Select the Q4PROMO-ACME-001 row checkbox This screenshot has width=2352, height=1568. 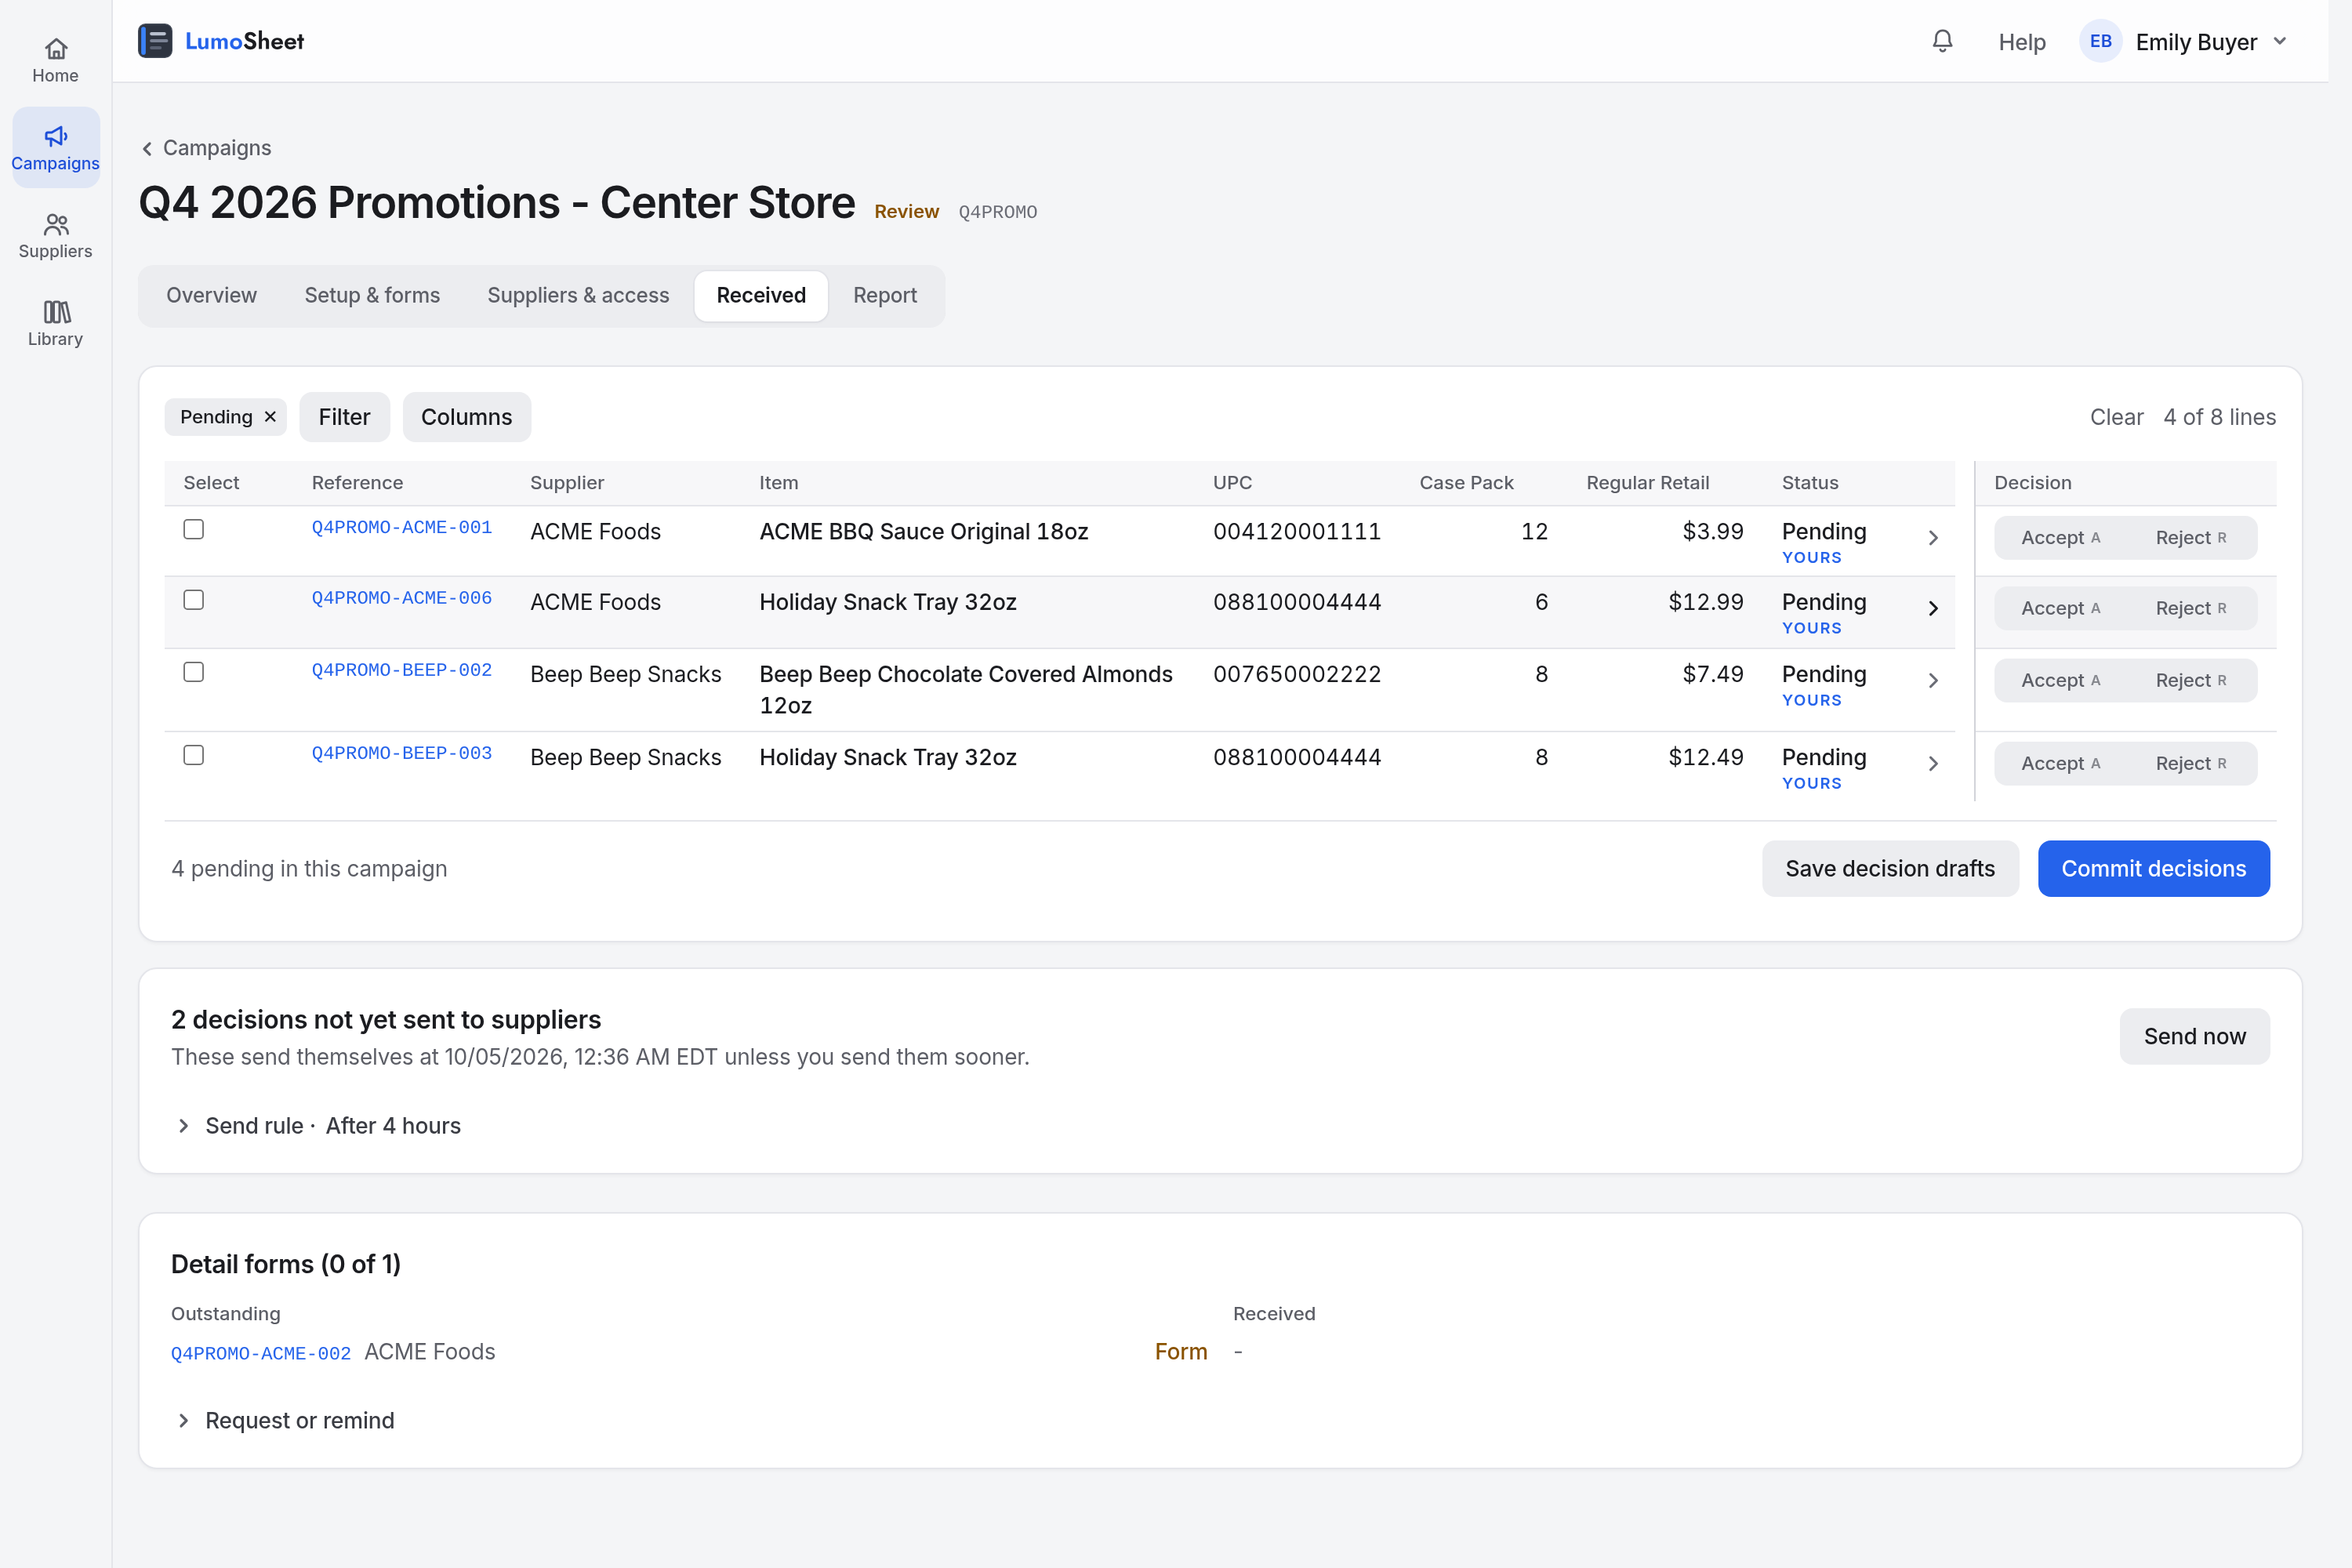tap(194, 529)
